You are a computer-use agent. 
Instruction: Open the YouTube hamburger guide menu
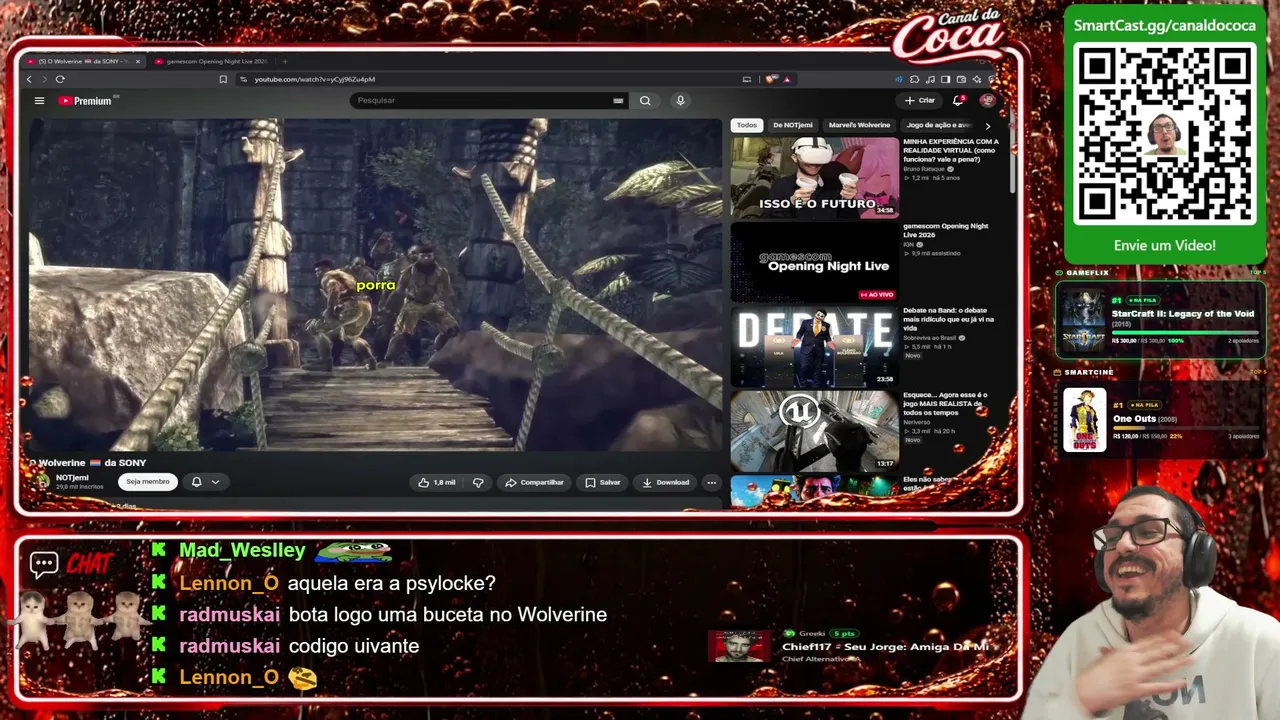(39, 100)
